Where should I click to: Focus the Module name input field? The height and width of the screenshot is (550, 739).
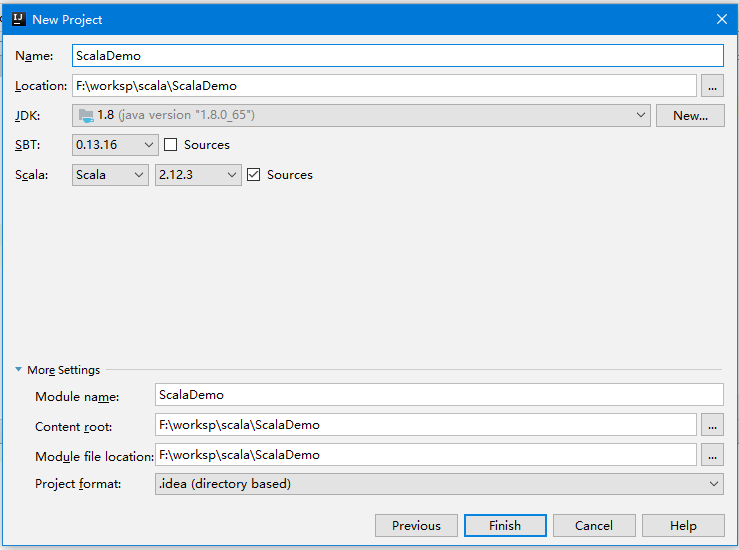pos(439,395)
